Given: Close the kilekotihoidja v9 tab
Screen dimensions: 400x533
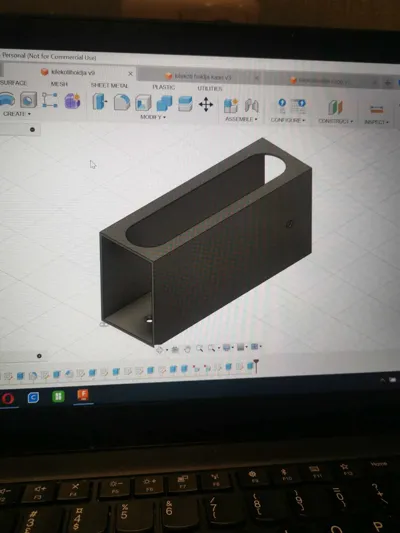Looking at the screenshot, I should pyautogui.click(x=130, y=74).
